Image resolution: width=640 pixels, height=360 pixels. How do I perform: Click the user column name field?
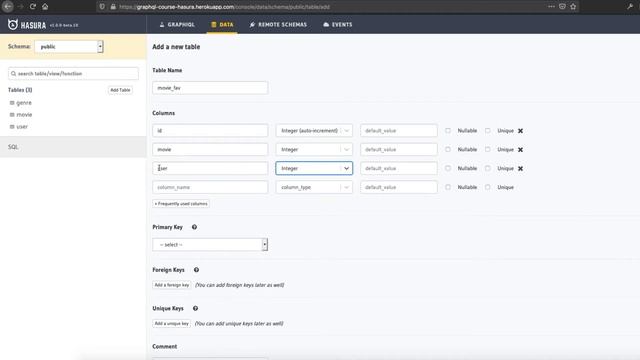click(210, 168)
